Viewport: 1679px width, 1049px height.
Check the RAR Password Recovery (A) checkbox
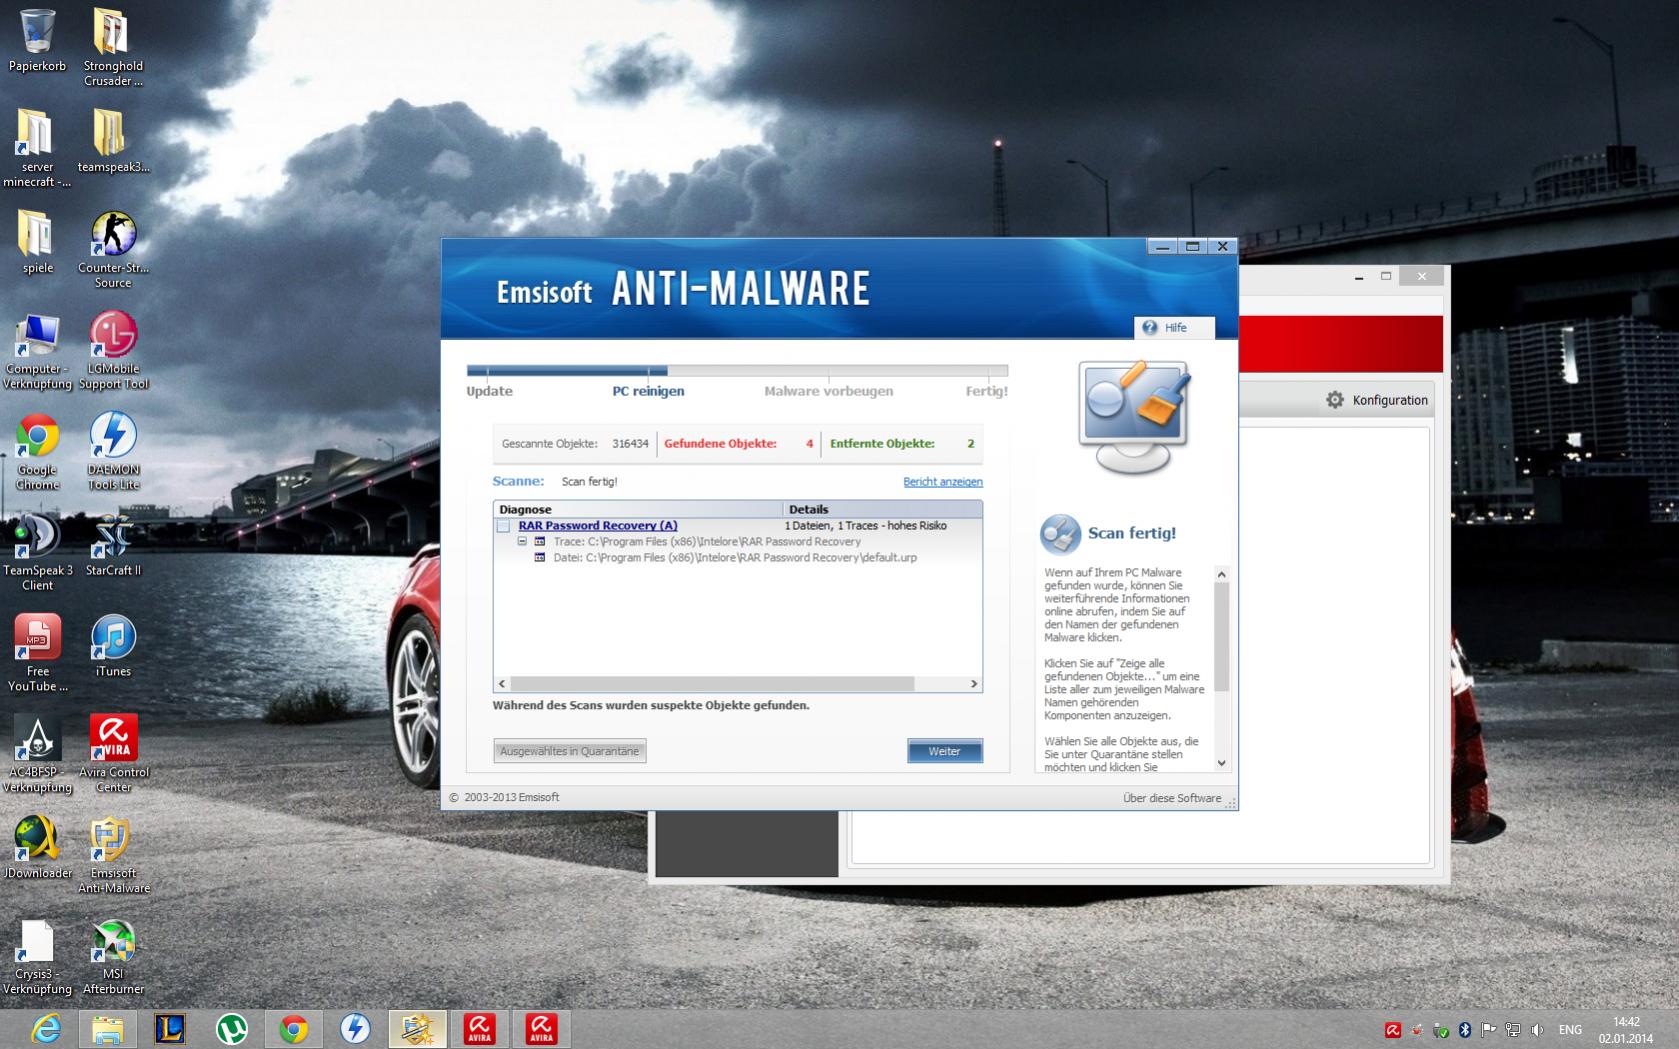tap(503, 526)
